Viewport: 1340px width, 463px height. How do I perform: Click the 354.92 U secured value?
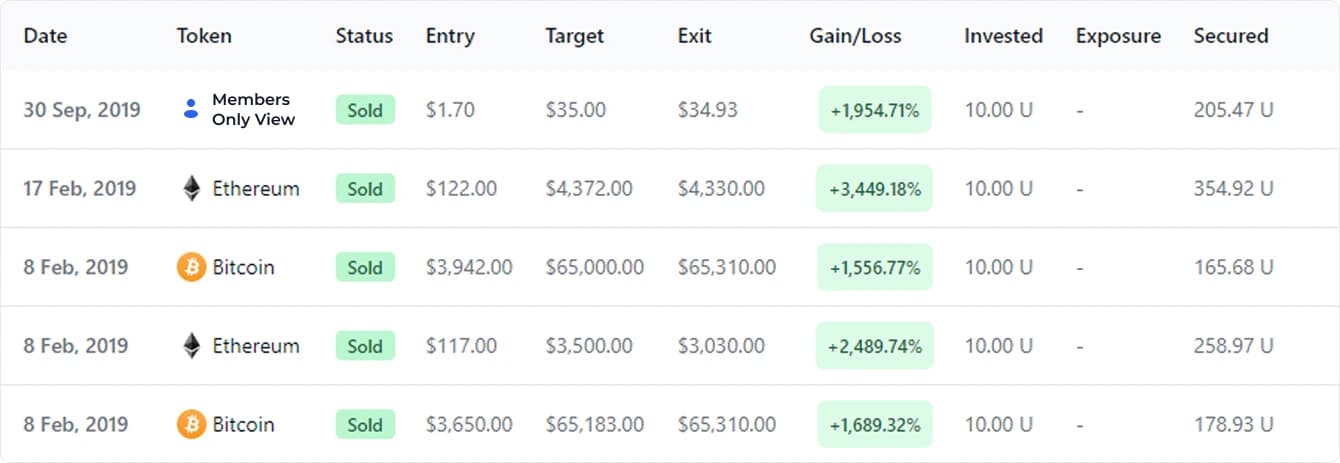click(x=1234, y=188)
